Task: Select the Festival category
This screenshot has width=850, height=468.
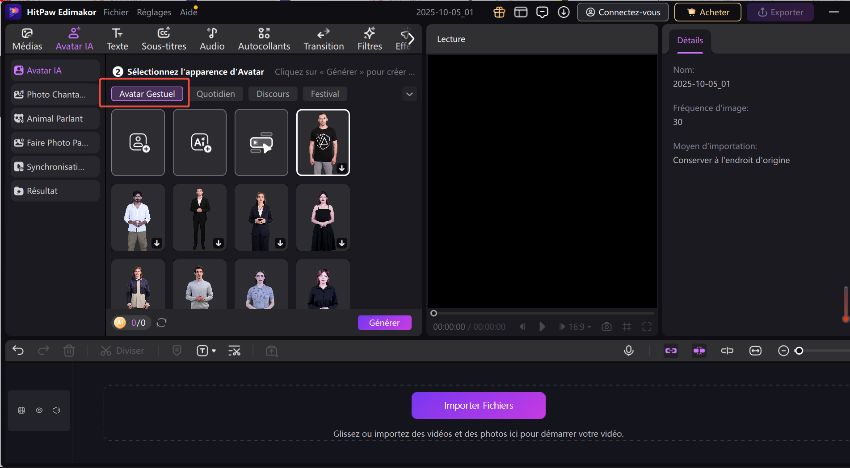Action: pos(325,94)
